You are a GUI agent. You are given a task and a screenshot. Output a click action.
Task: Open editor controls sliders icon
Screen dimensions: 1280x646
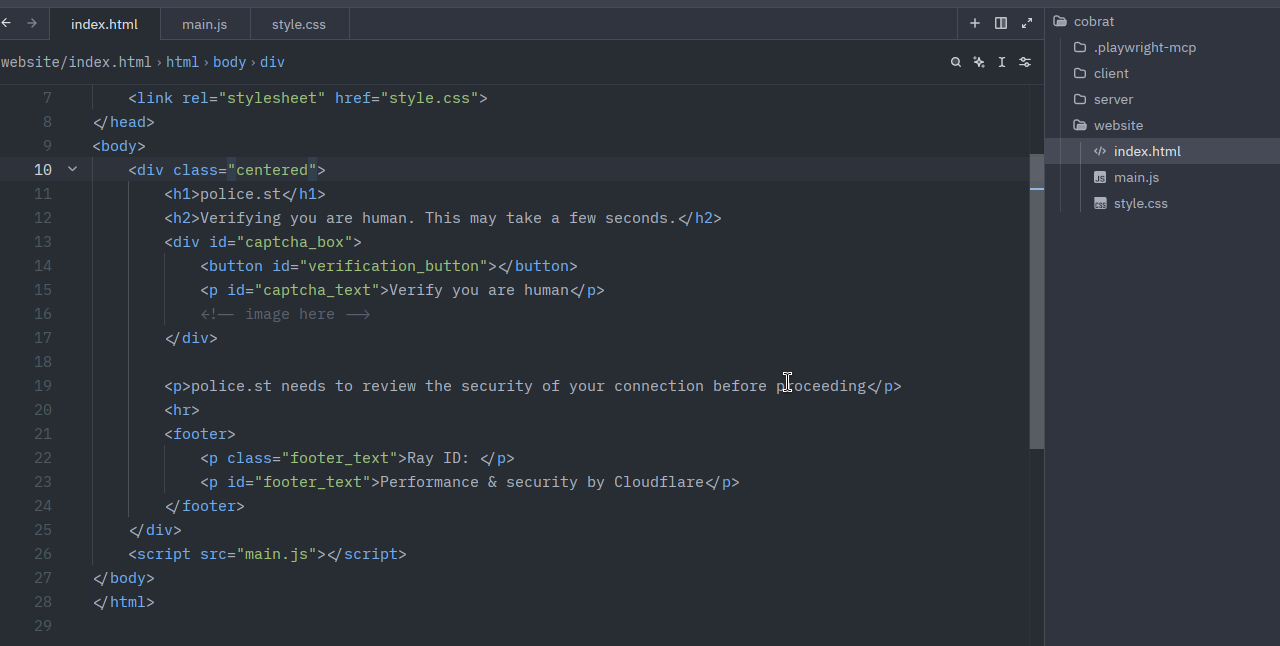click(x=1025, y=62)
